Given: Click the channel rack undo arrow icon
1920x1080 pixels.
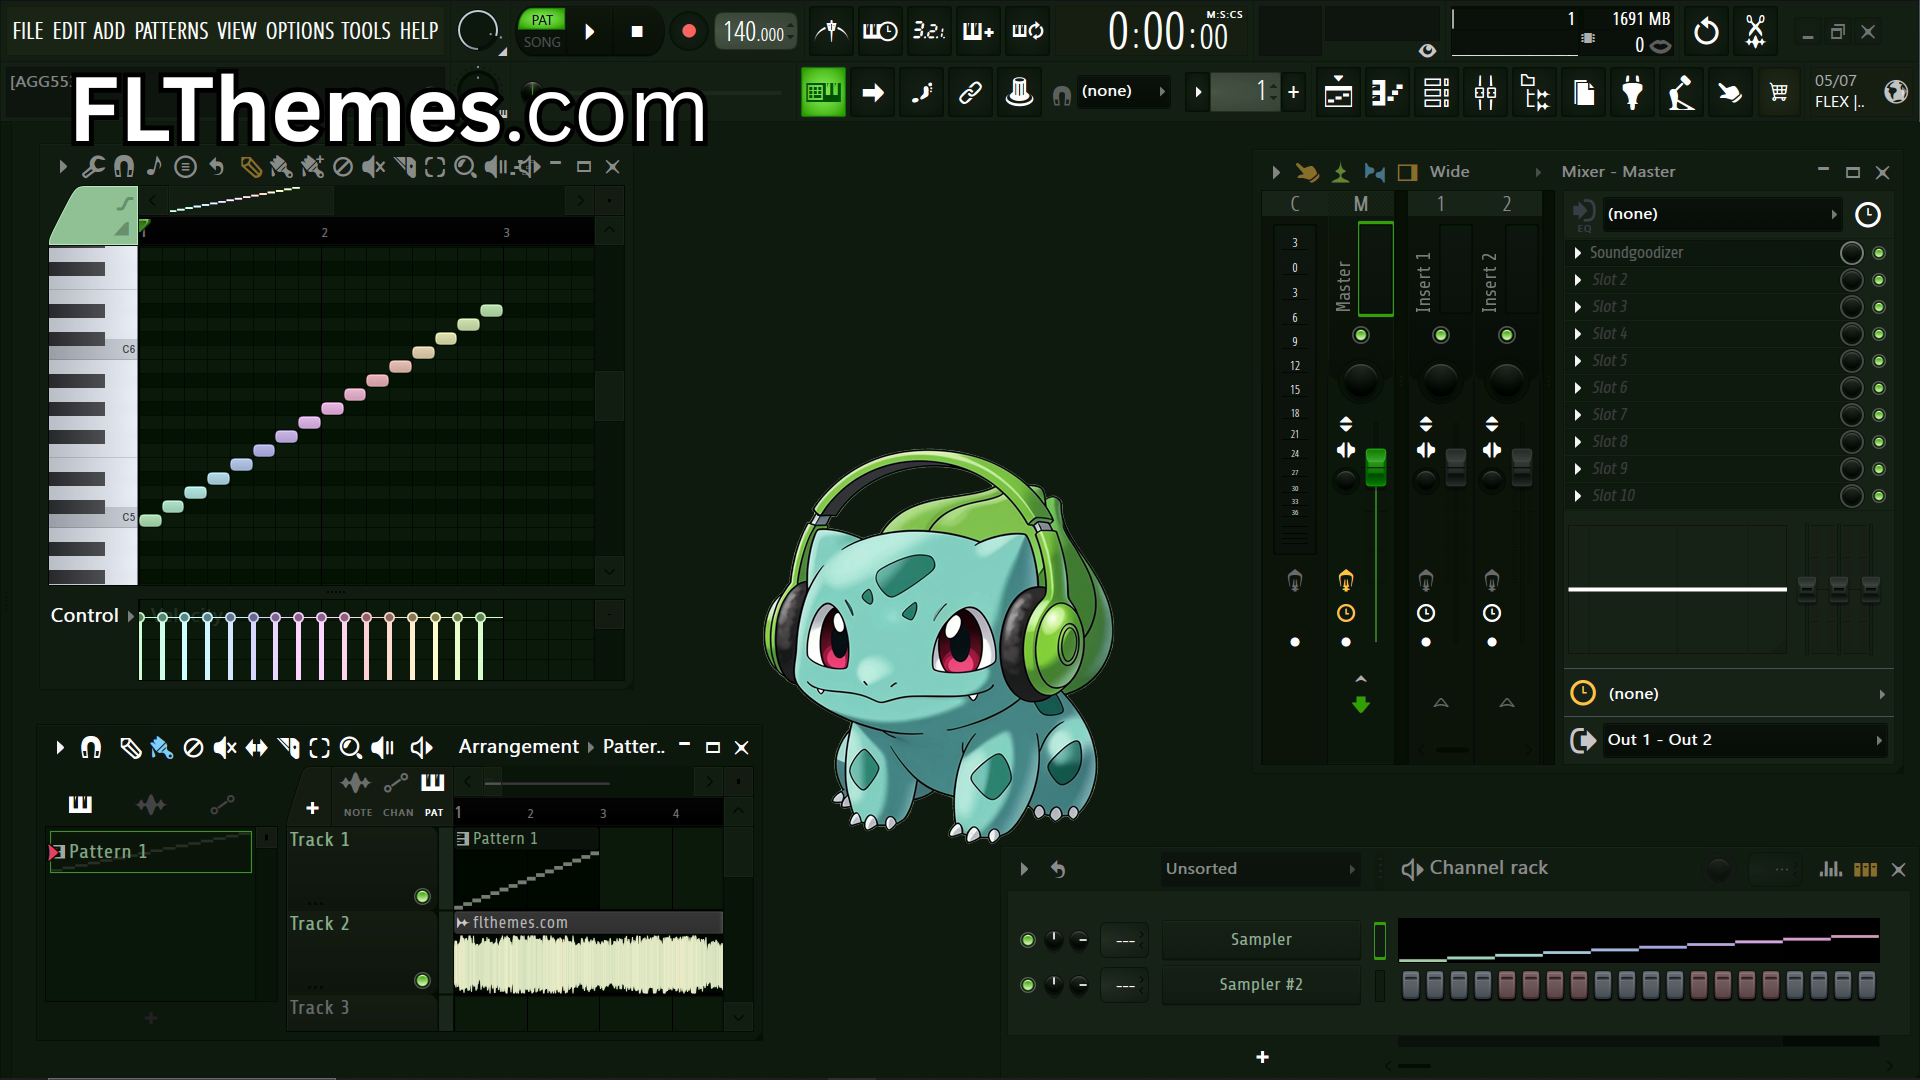Looking at the screenshot, I should tap(1058, 869).
